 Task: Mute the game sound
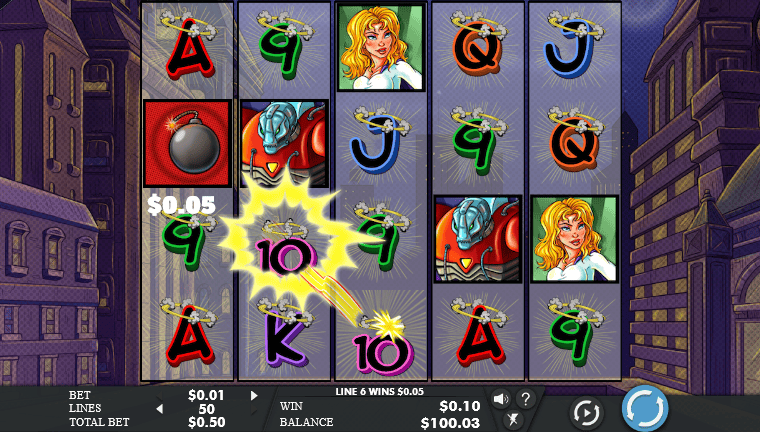click(501, 399)
